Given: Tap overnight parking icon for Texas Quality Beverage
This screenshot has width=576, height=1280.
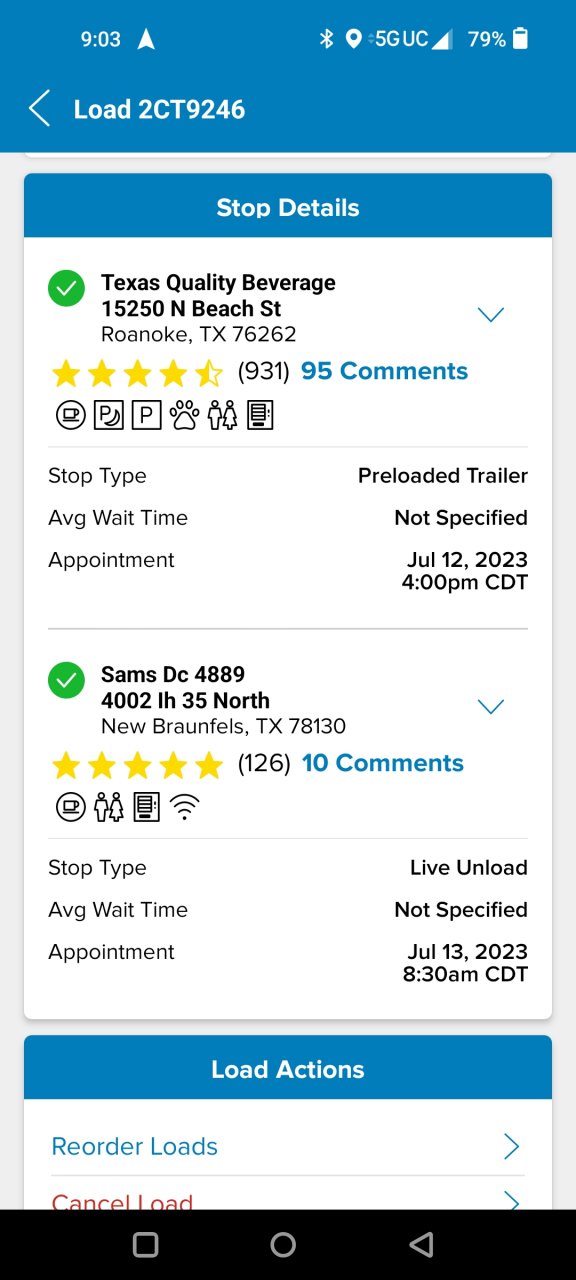Looking at the screenshot, I should tap(108, 414).
